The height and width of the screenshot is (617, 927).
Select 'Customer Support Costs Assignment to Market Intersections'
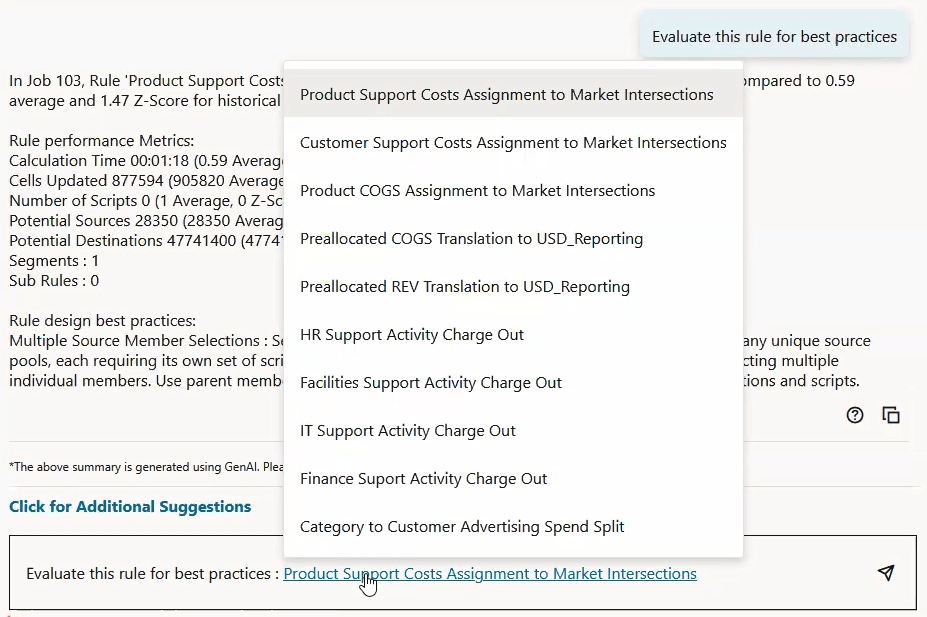(513, 142)
